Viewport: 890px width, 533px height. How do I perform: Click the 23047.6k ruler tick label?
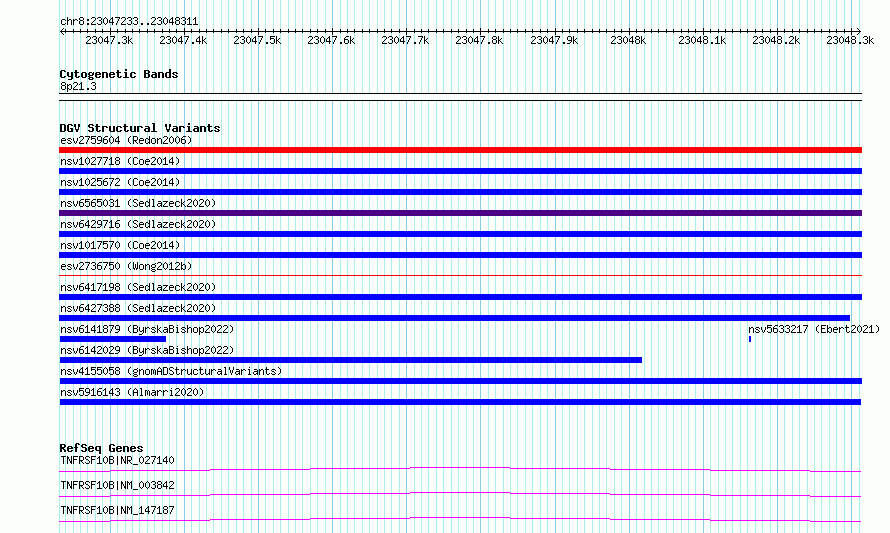(x=331, y=40)
